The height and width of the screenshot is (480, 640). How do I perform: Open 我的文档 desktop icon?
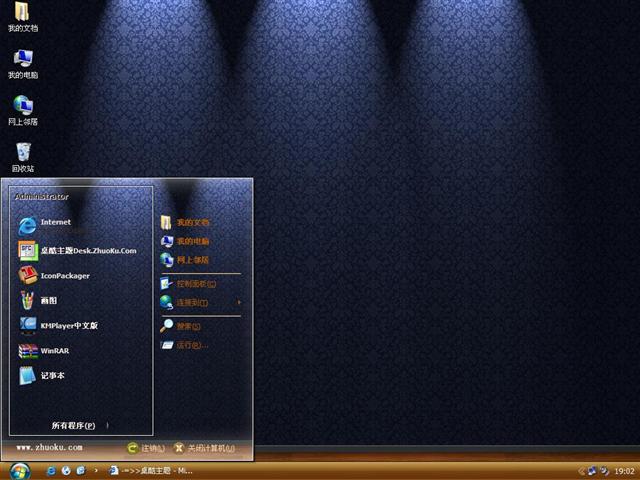click(23, 16)
